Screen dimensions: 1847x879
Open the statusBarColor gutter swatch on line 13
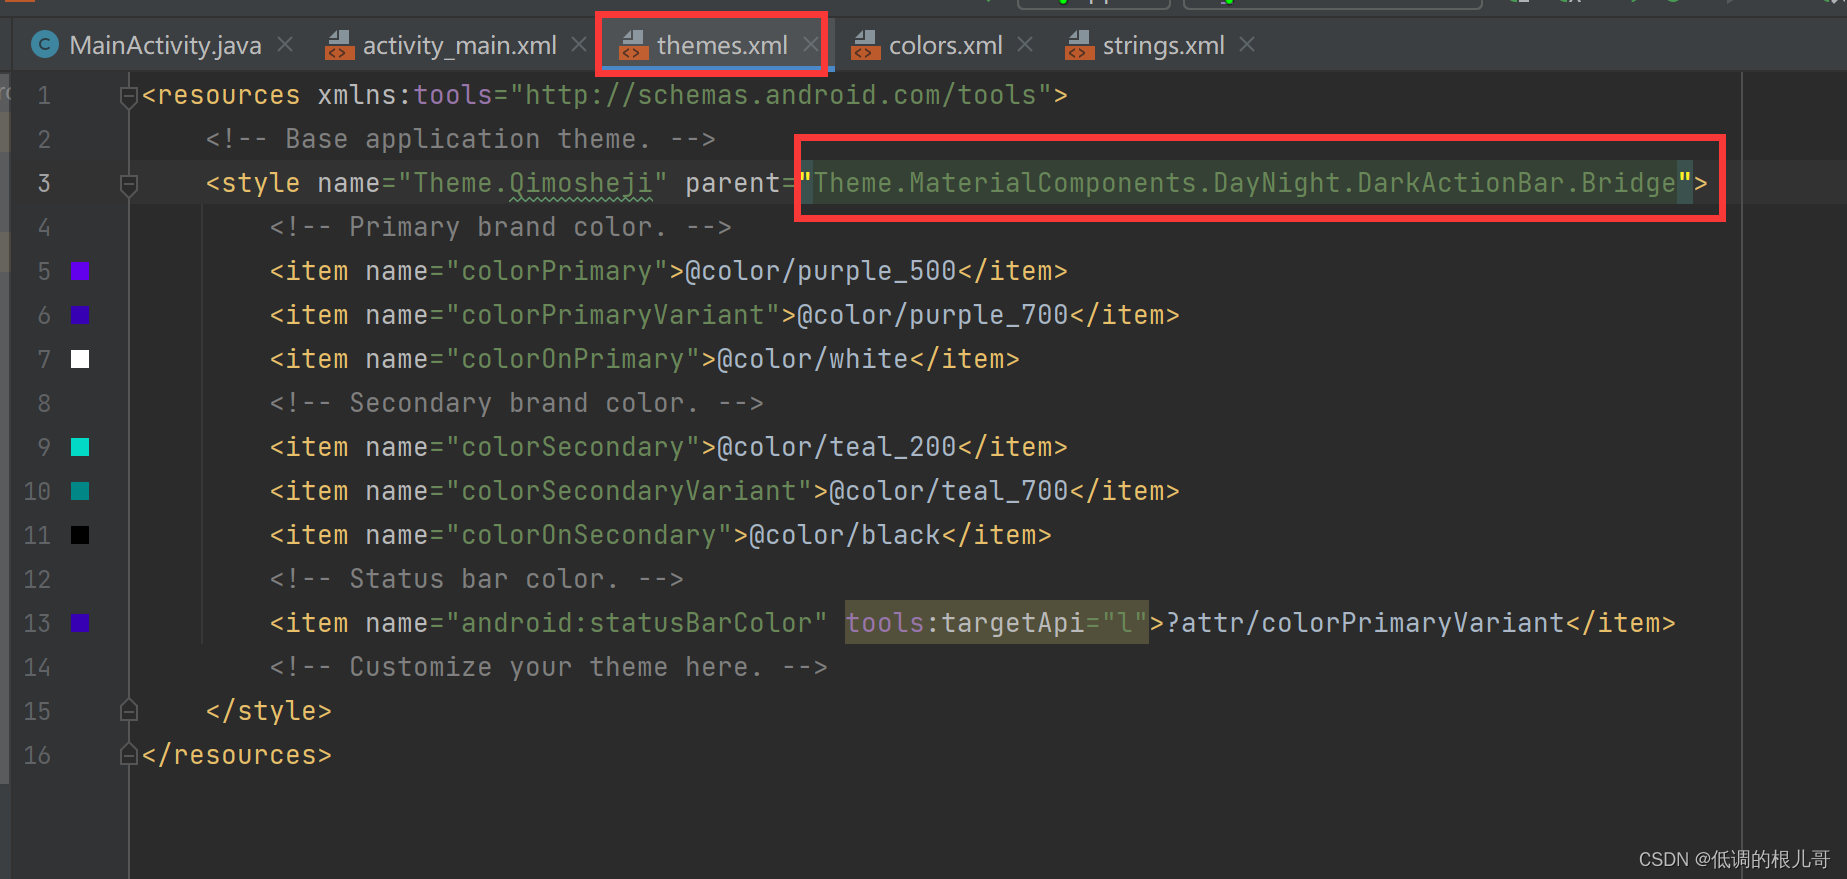tap(81, 623)
